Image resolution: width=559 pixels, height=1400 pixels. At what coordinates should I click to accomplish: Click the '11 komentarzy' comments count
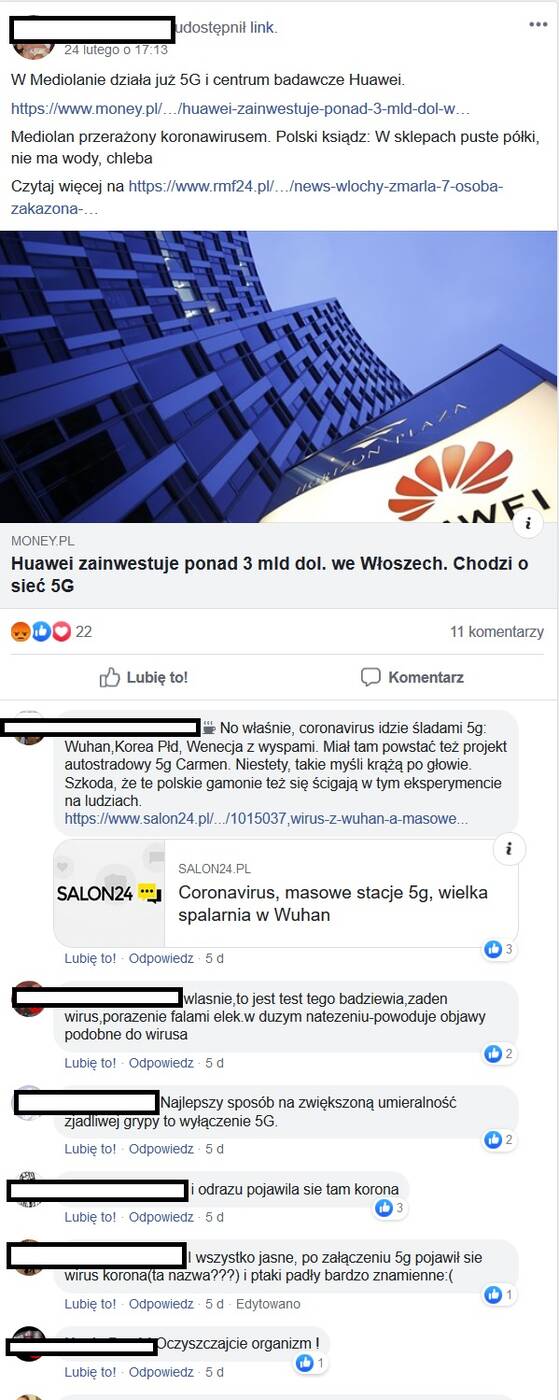click(x=497, y=631)
